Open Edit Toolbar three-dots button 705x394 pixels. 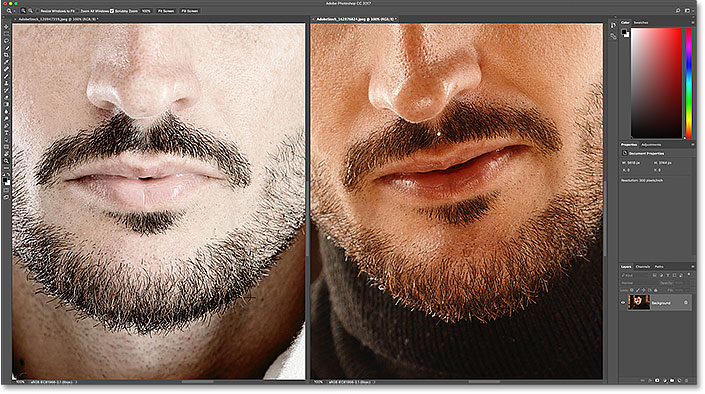[x=6, y=167]
